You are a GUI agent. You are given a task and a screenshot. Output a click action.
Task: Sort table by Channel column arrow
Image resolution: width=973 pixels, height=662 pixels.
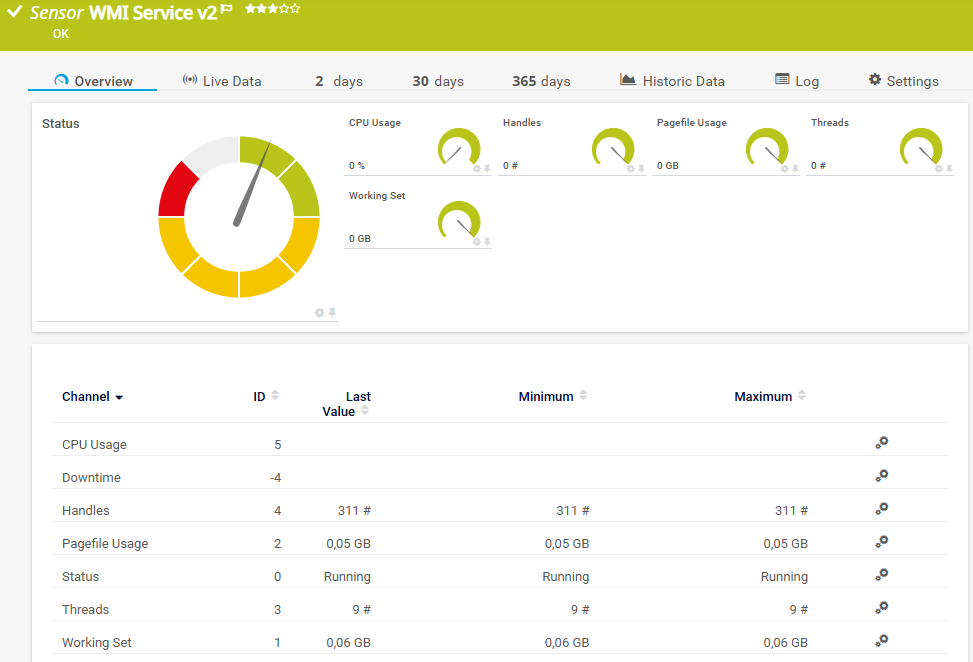(x=119, y=398)
